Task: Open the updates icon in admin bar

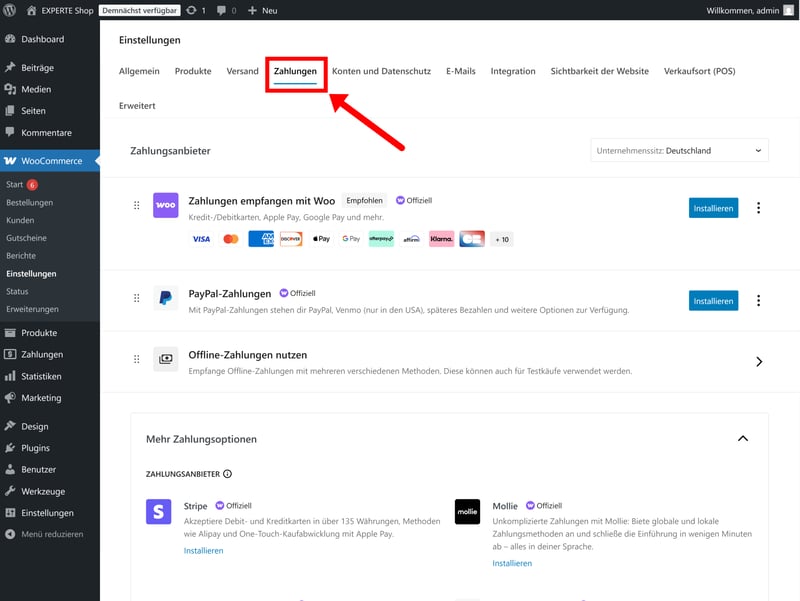Action: [x=191, y=10]
